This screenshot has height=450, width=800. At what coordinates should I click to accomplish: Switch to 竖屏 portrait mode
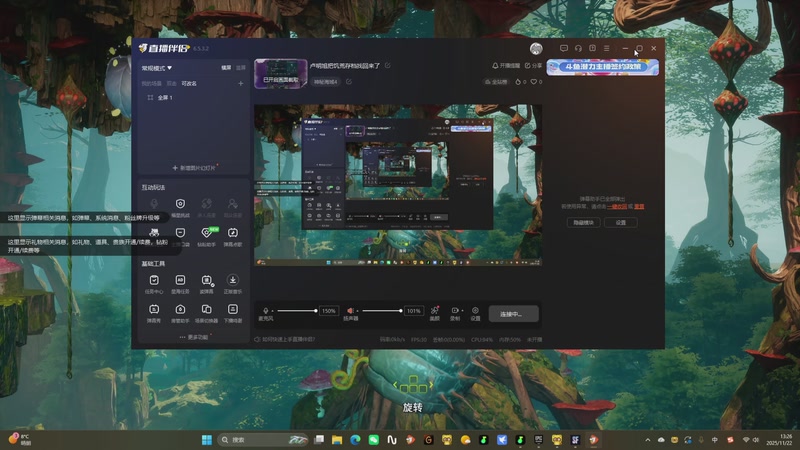click(x=241, y=68)
